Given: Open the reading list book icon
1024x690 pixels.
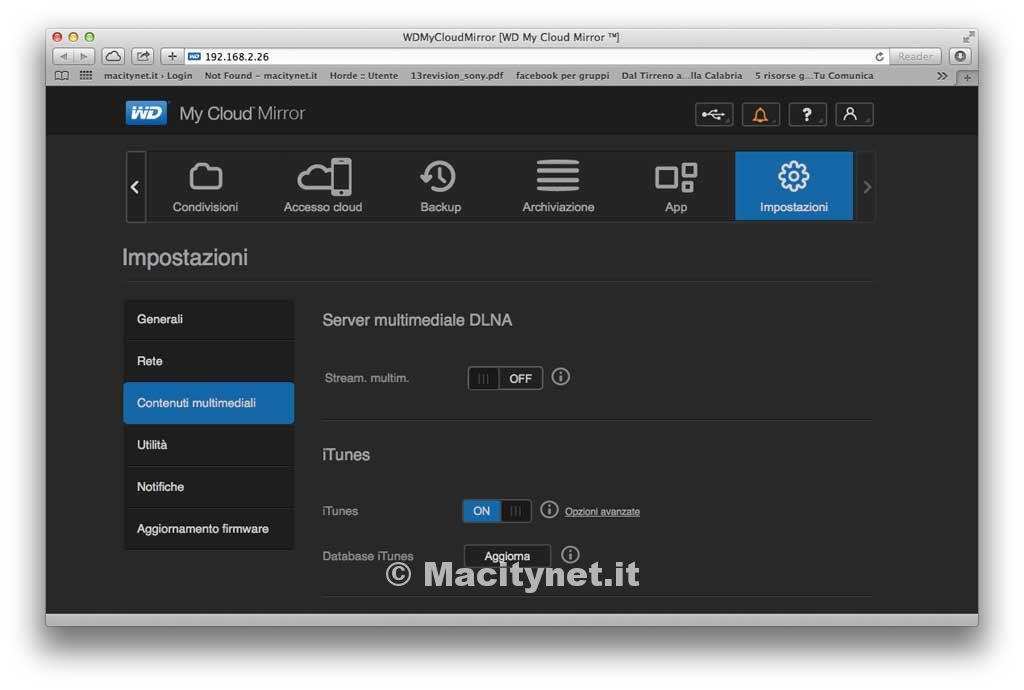Looking at the screenshot, I should pyautogui.click(x=62, y=76).
